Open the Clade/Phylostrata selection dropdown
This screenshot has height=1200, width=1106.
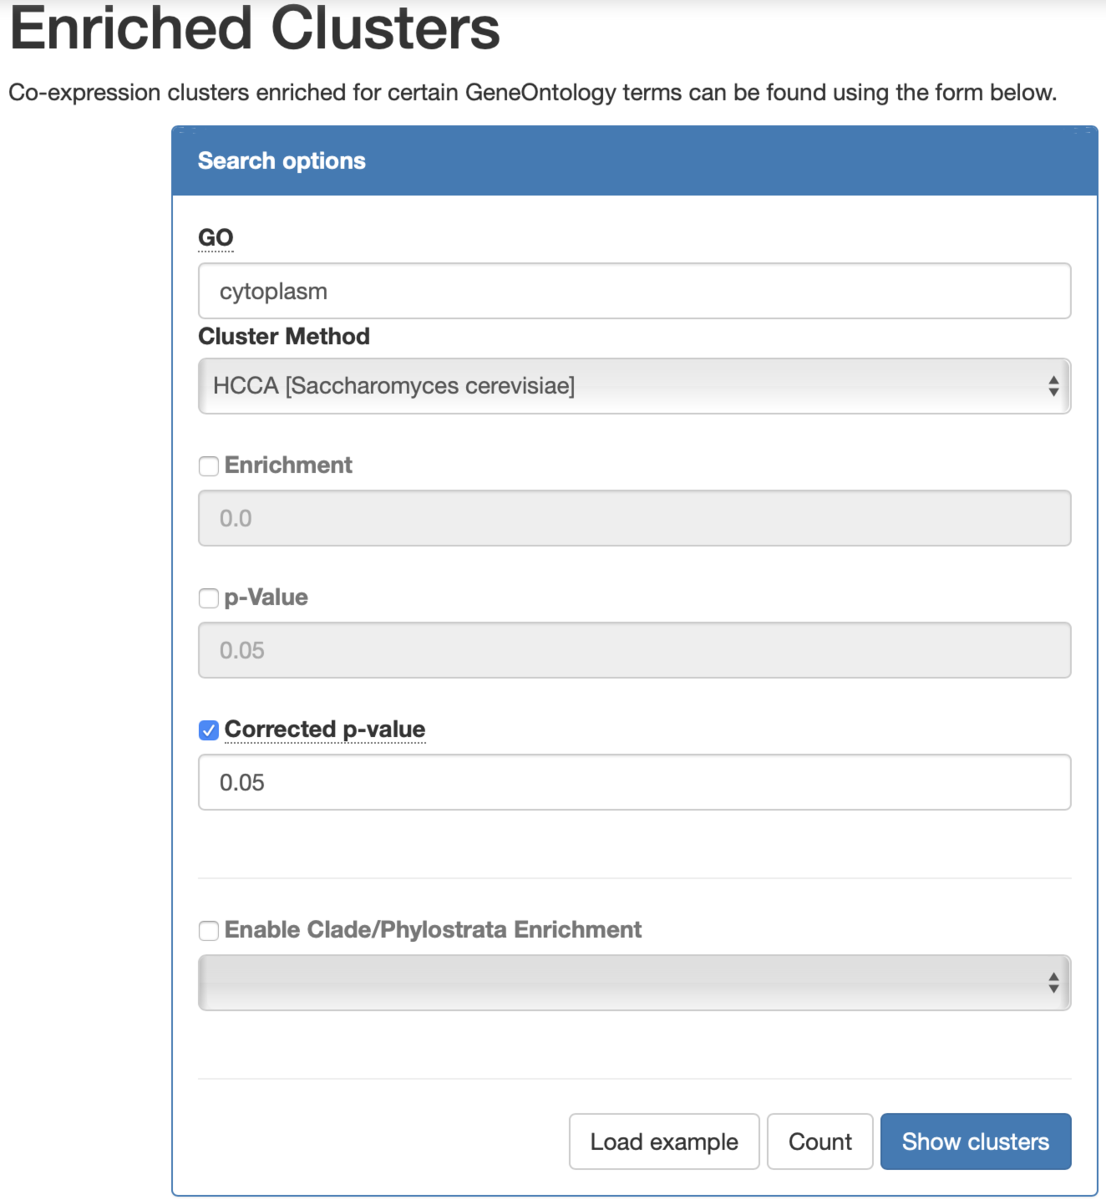(x=634, y=983)
